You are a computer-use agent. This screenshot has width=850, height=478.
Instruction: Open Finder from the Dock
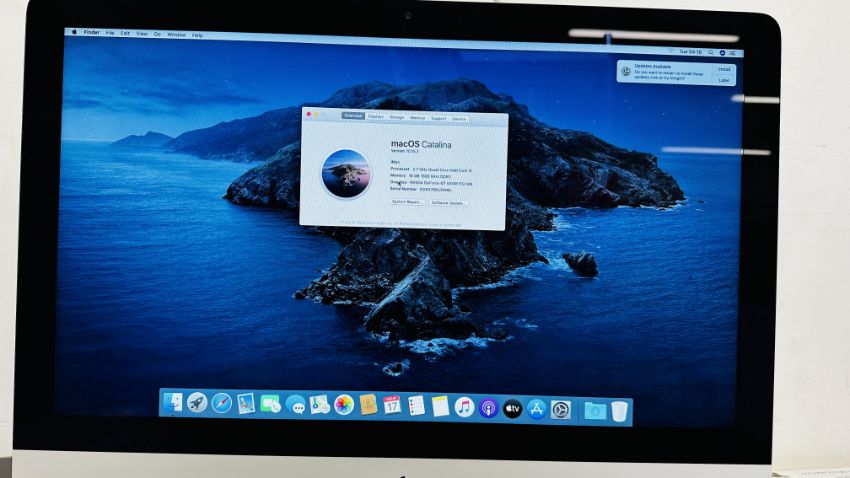point(173,402)
